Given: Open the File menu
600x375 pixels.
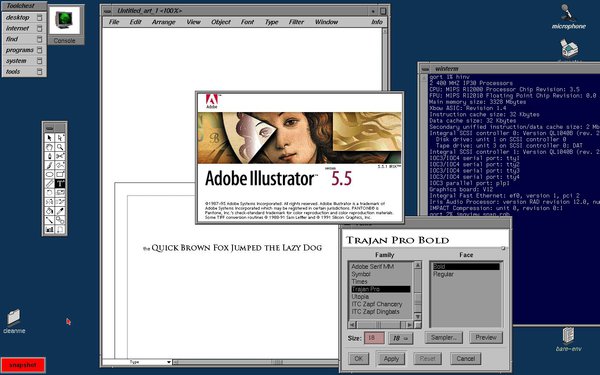Looking at the screenshot, I should 114,22.
